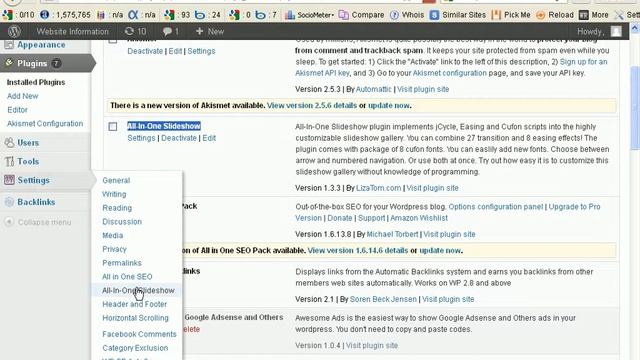Click the page vertical scrollbar thumb

pos(635,108)
